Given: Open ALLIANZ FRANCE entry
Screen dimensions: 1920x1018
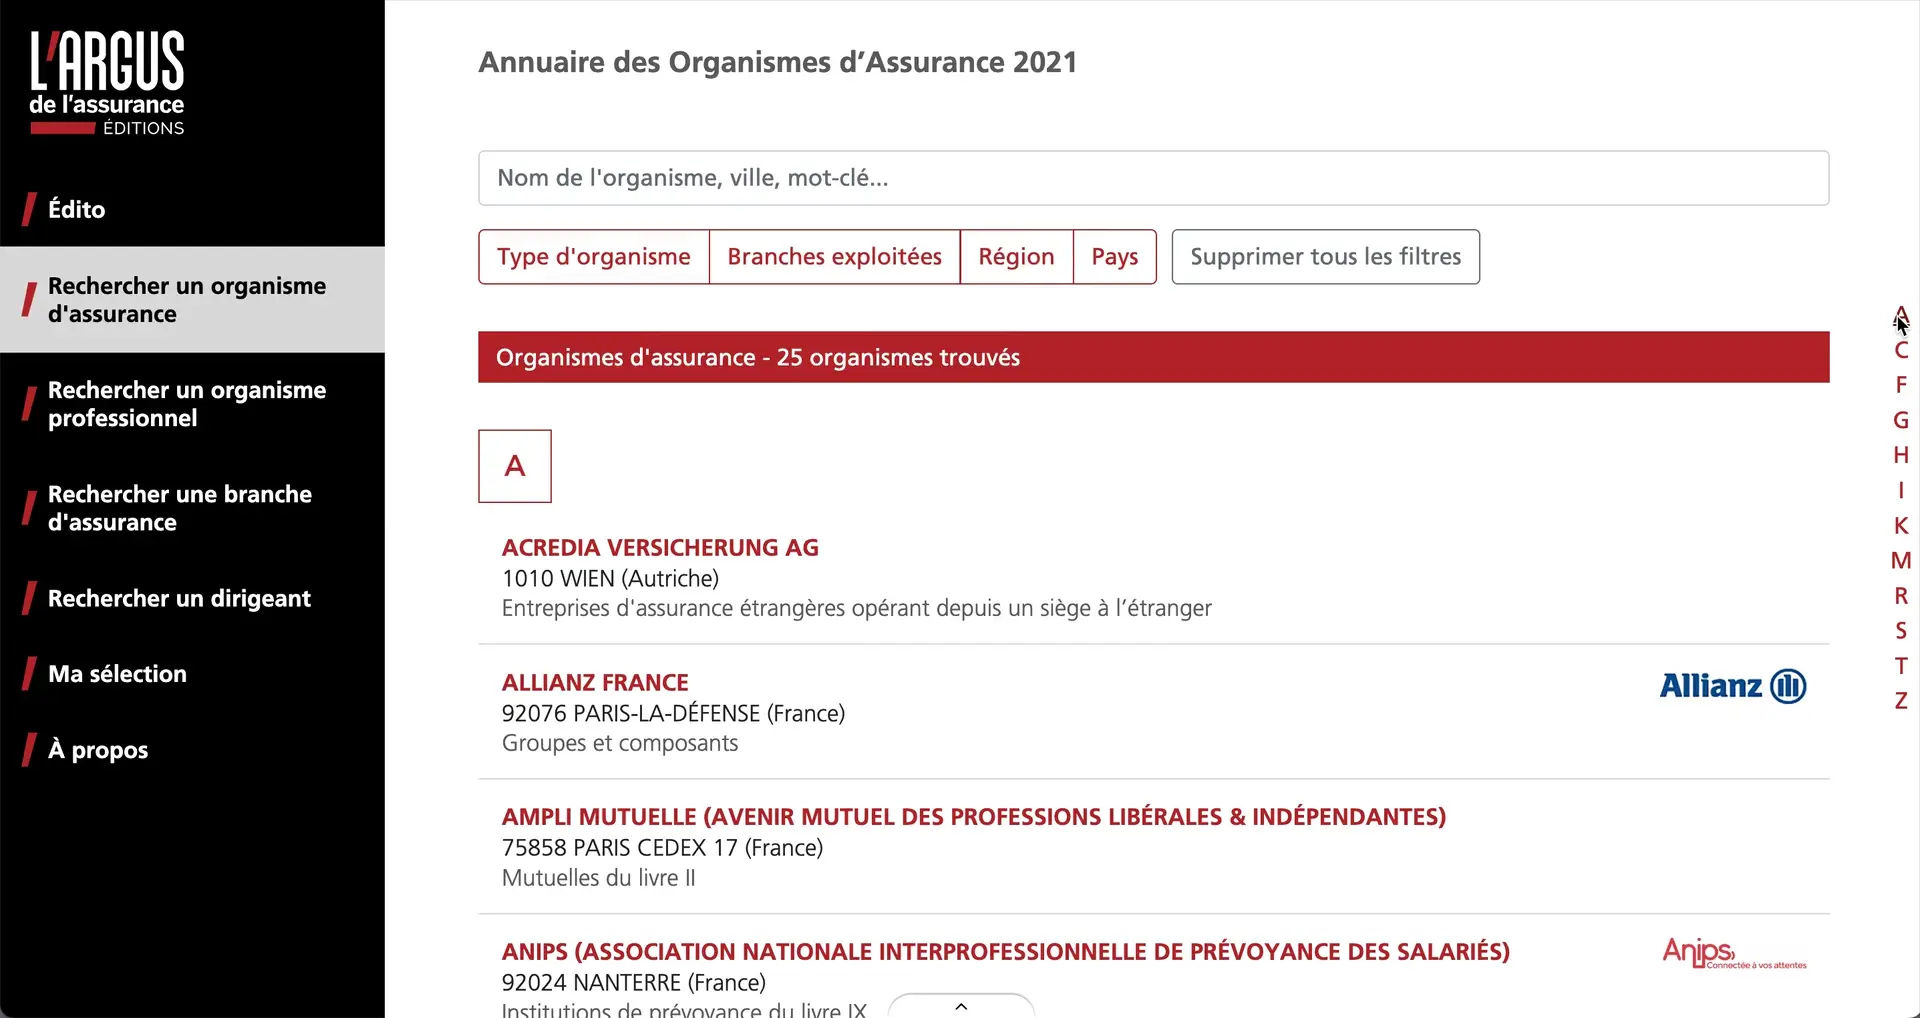Looking at the screenshot, I should (x=595, y=683).
